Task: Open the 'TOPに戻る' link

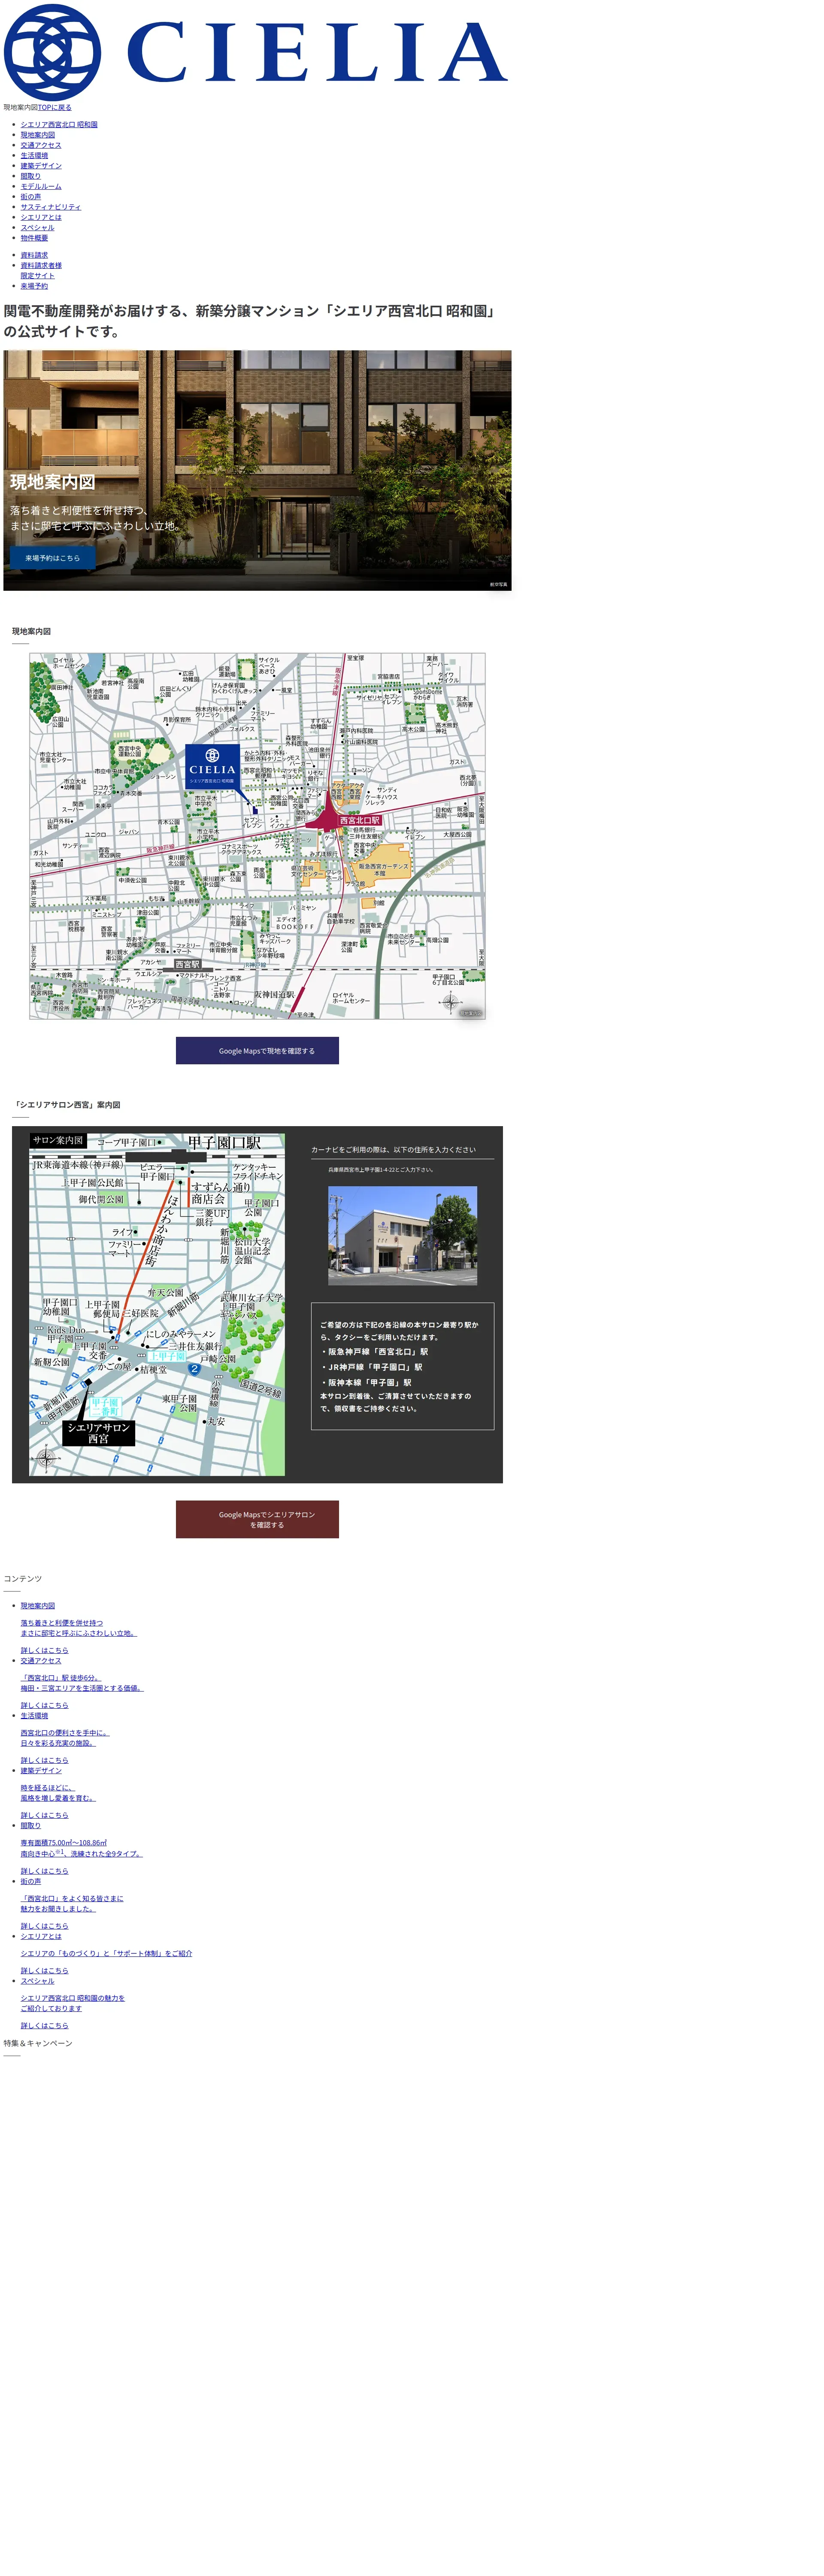Action: pyautogui.click(x=55, y=107)
